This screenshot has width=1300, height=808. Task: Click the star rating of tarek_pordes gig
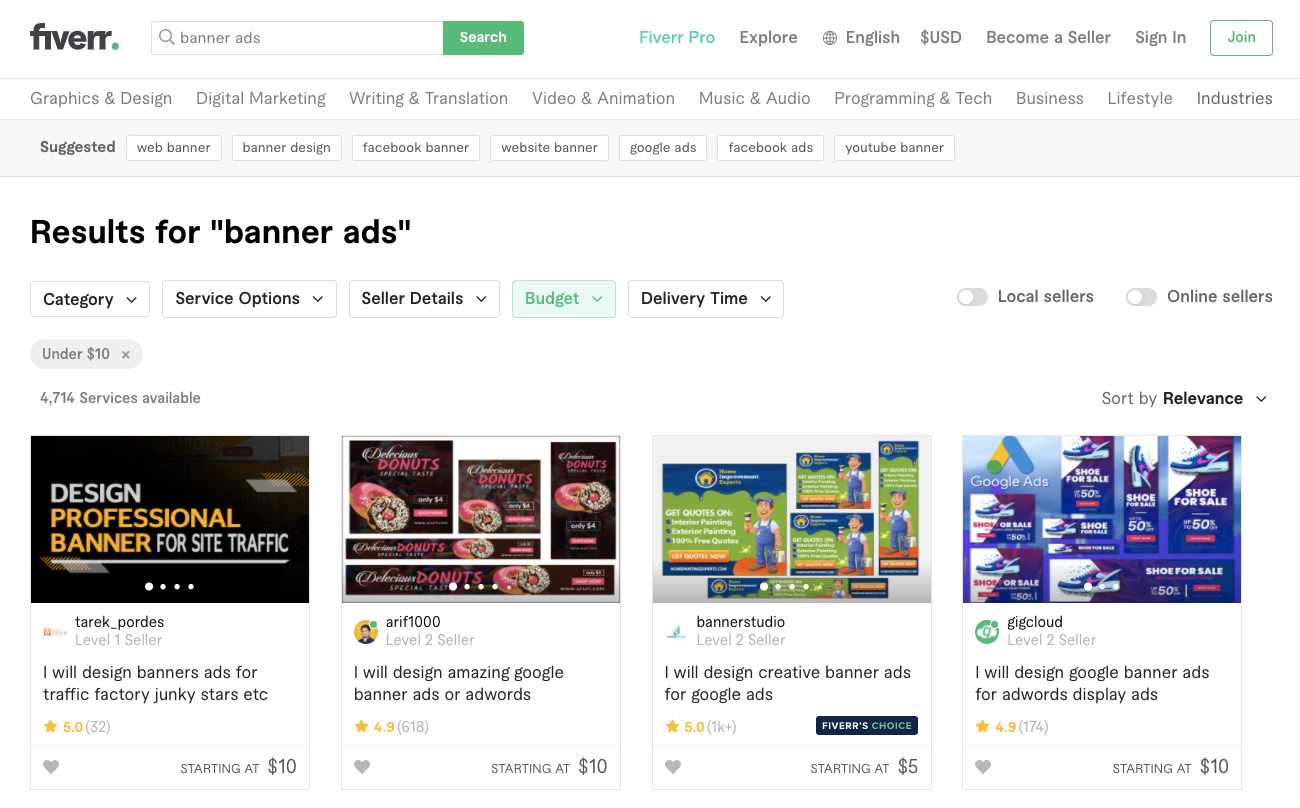click(x=76, y=727)
